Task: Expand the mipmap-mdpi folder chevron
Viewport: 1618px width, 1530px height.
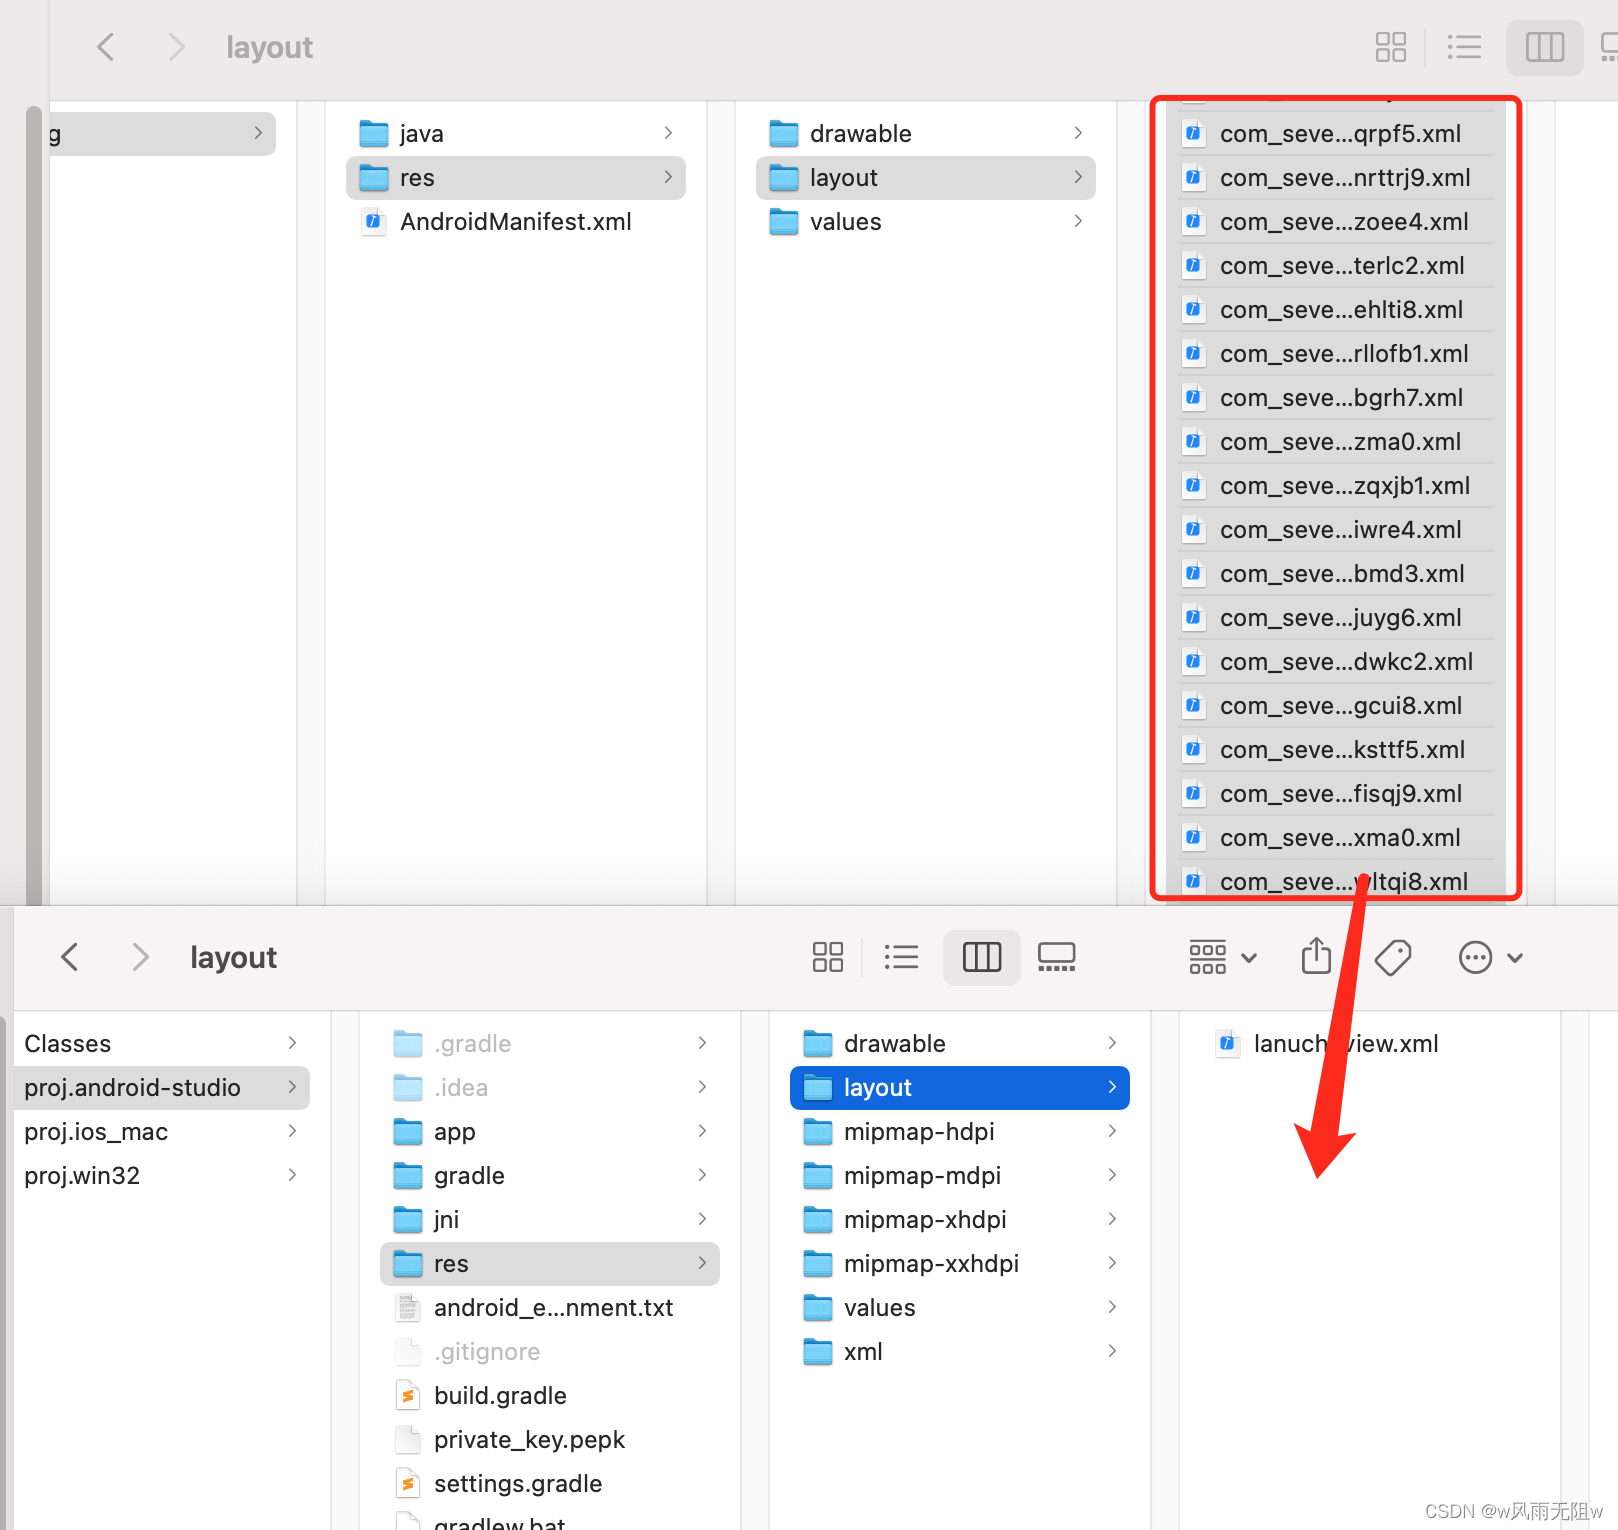Action: (1112, 1175)
